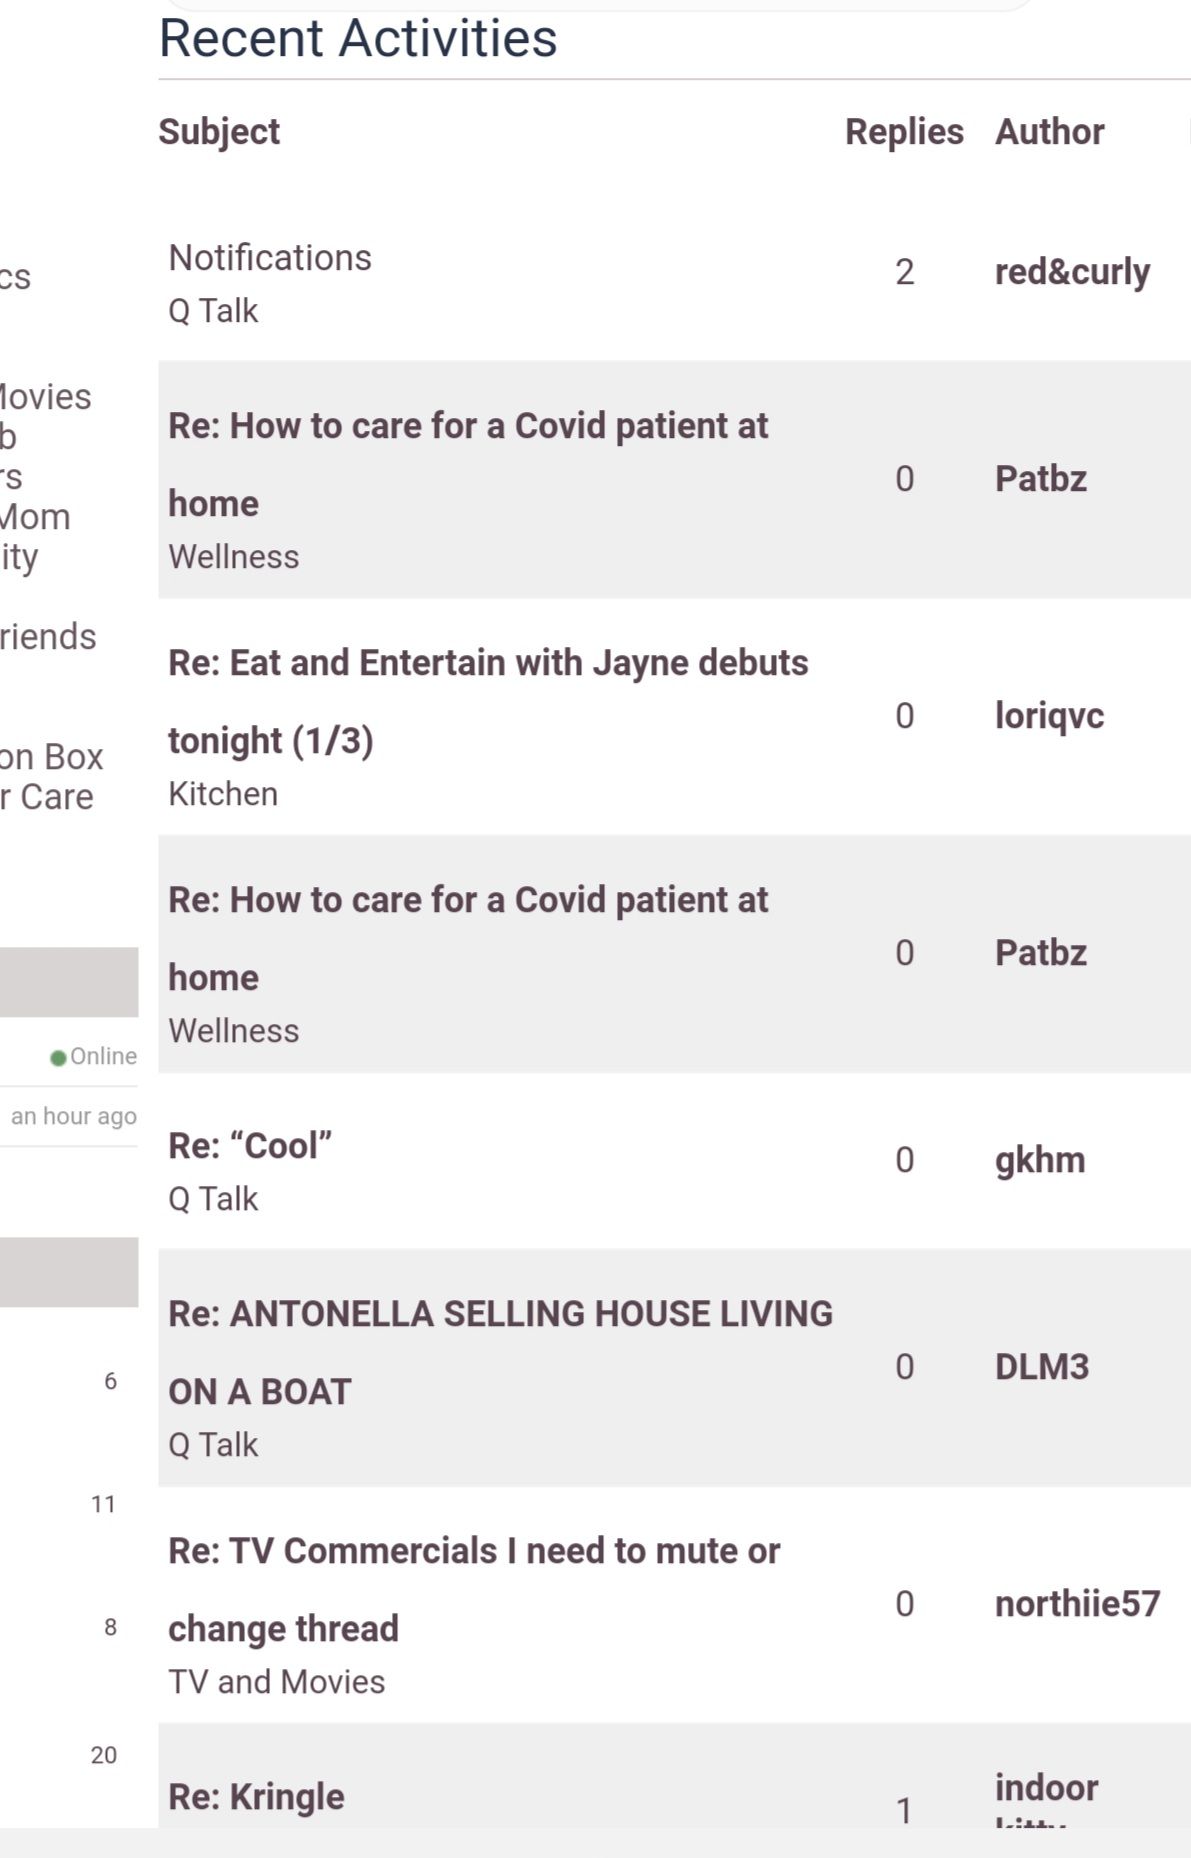Click the Replies column header
The width and height of the screenshot is (1191, 1858).
point(904,132)
